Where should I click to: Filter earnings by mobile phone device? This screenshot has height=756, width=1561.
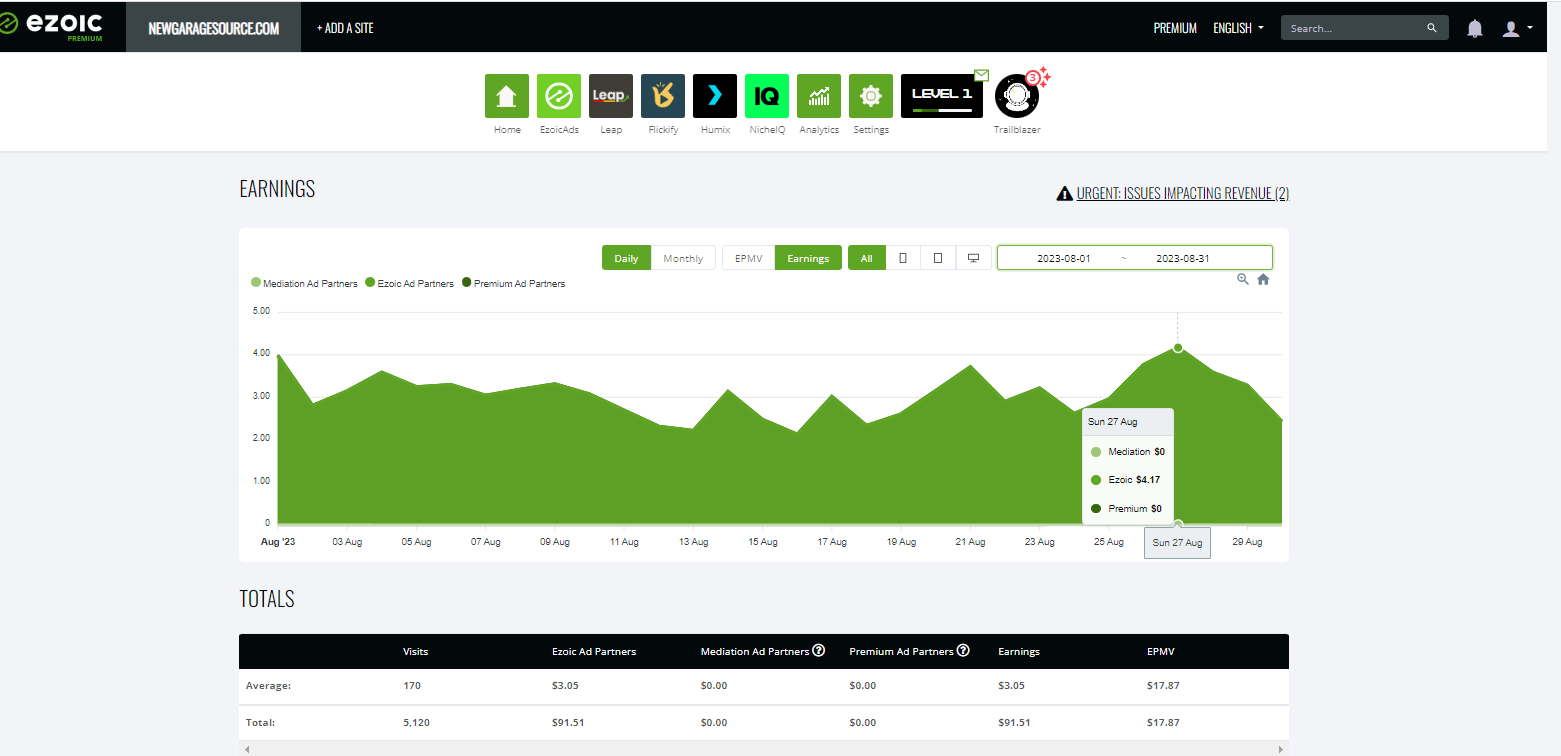pyautogui.click(x=903, y=258)
